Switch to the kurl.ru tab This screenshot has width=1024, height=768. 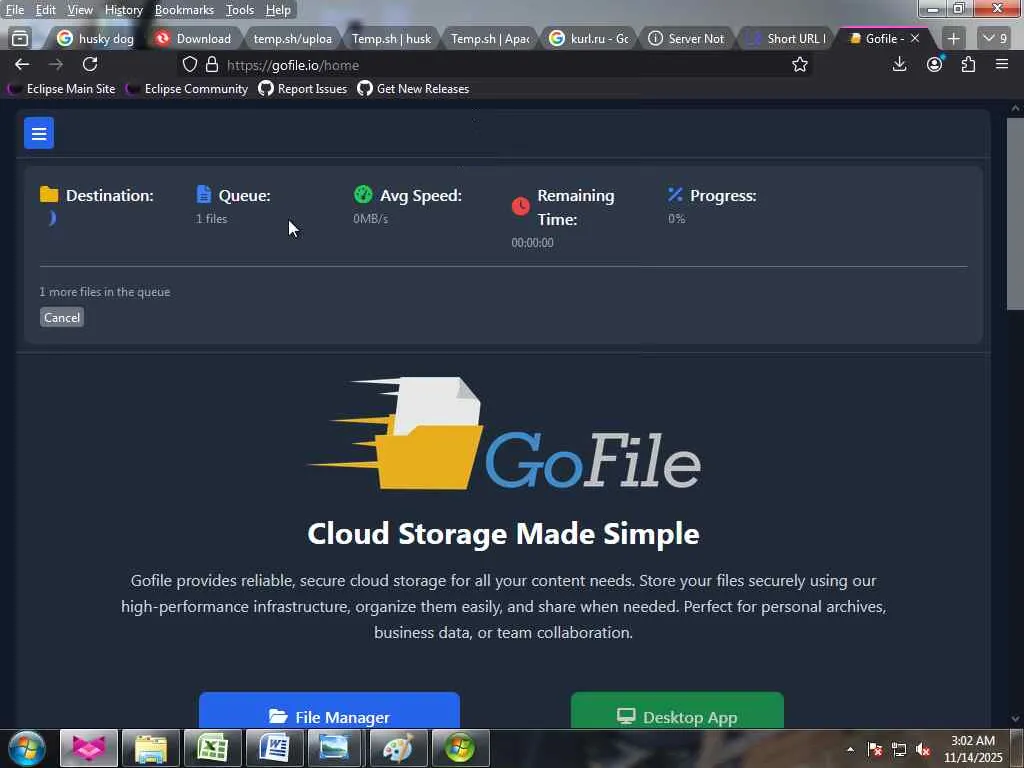click(588, 39)
